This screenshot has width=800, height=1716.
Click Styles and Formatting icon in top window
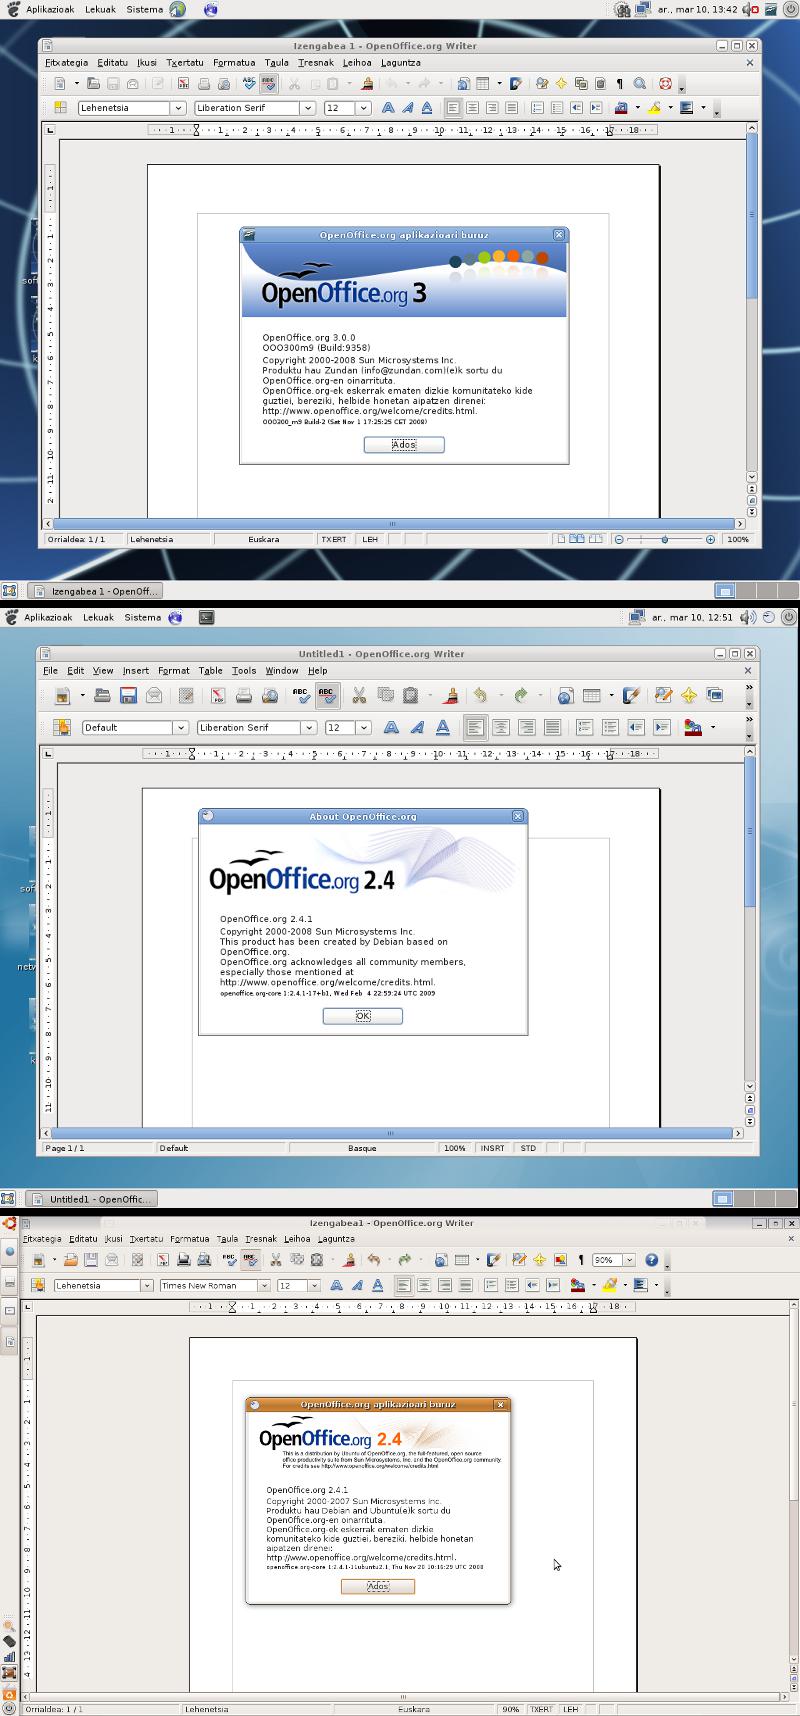[60, 108]
